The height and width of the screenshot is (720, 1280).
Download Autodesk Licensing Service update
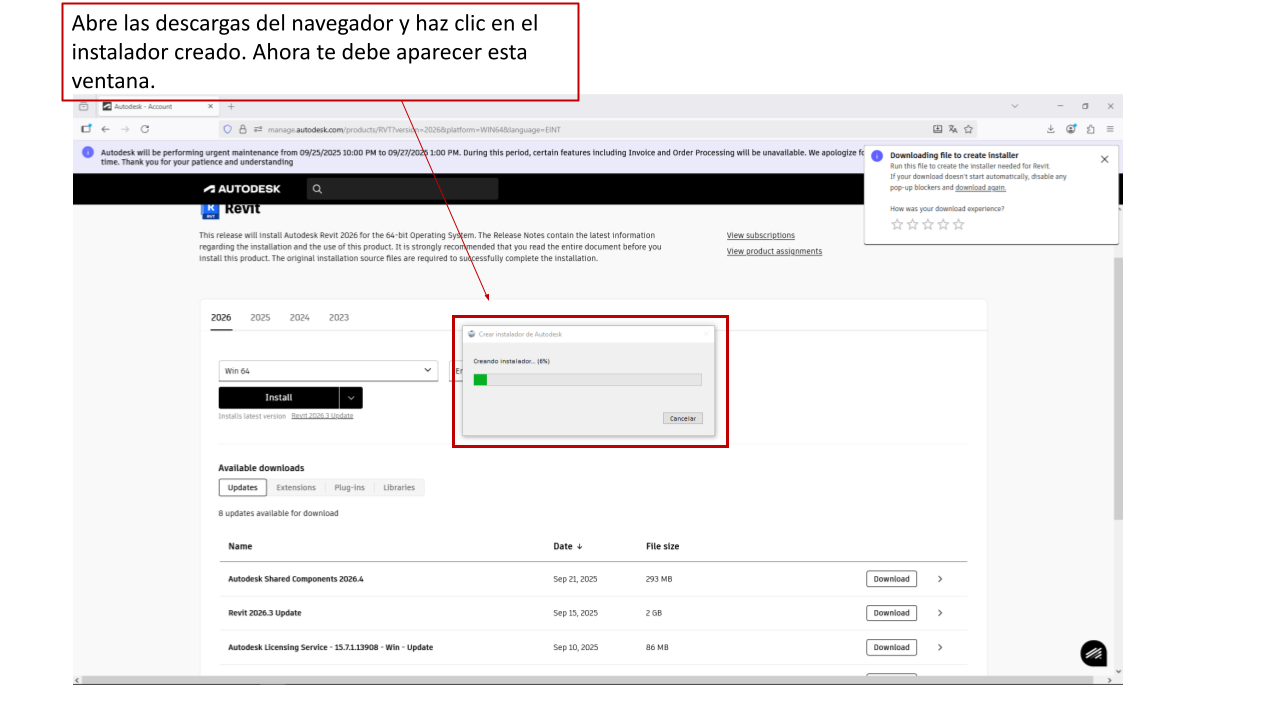point(891,647)
